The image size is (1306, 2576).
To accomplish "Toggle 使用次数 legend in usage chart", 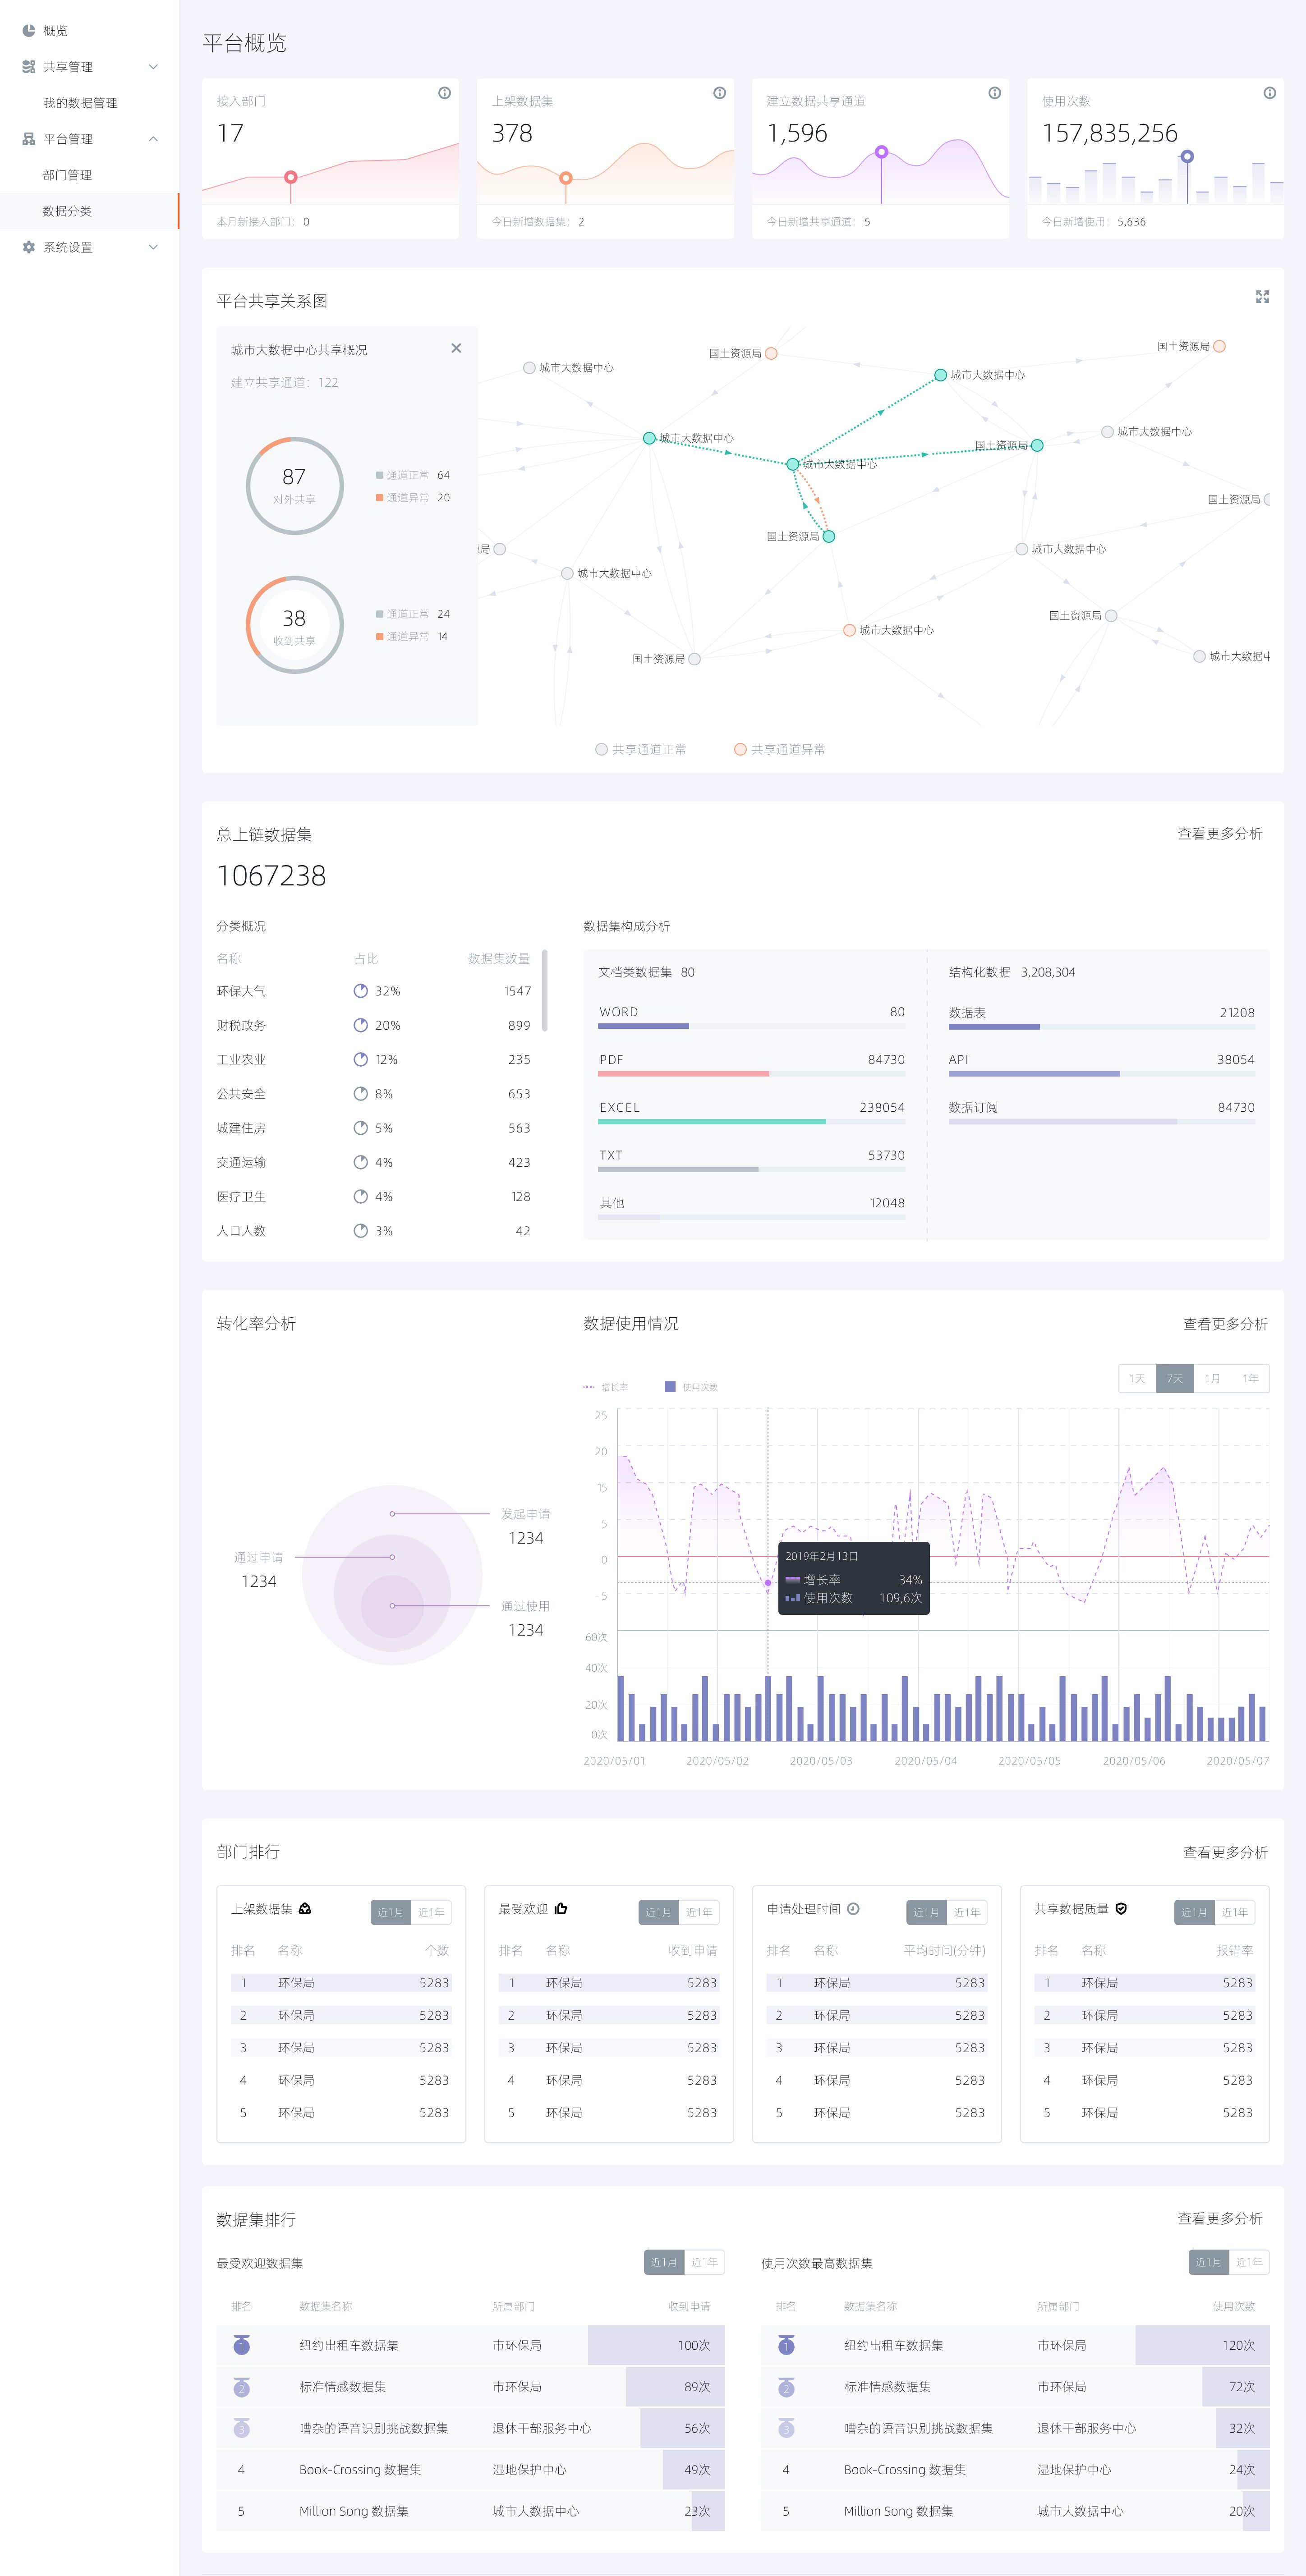I will tap(691, 1387).
